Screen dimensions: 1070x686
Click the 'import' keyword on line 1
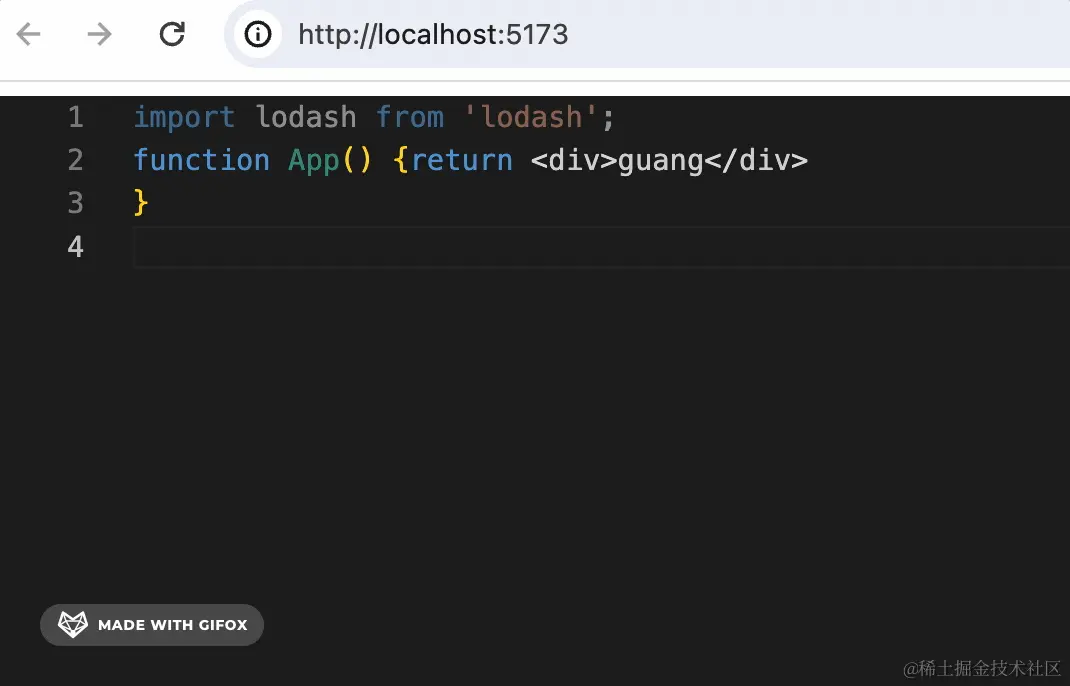(x=184, y=117)
